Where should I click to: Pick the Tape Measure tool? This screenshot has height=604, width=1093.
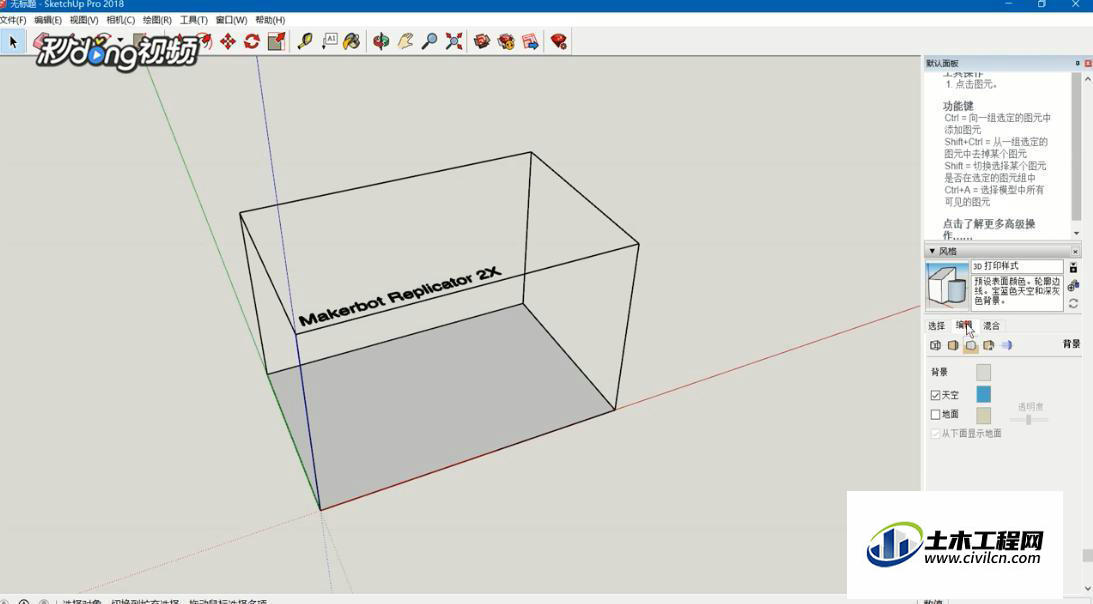pos(305,42)
